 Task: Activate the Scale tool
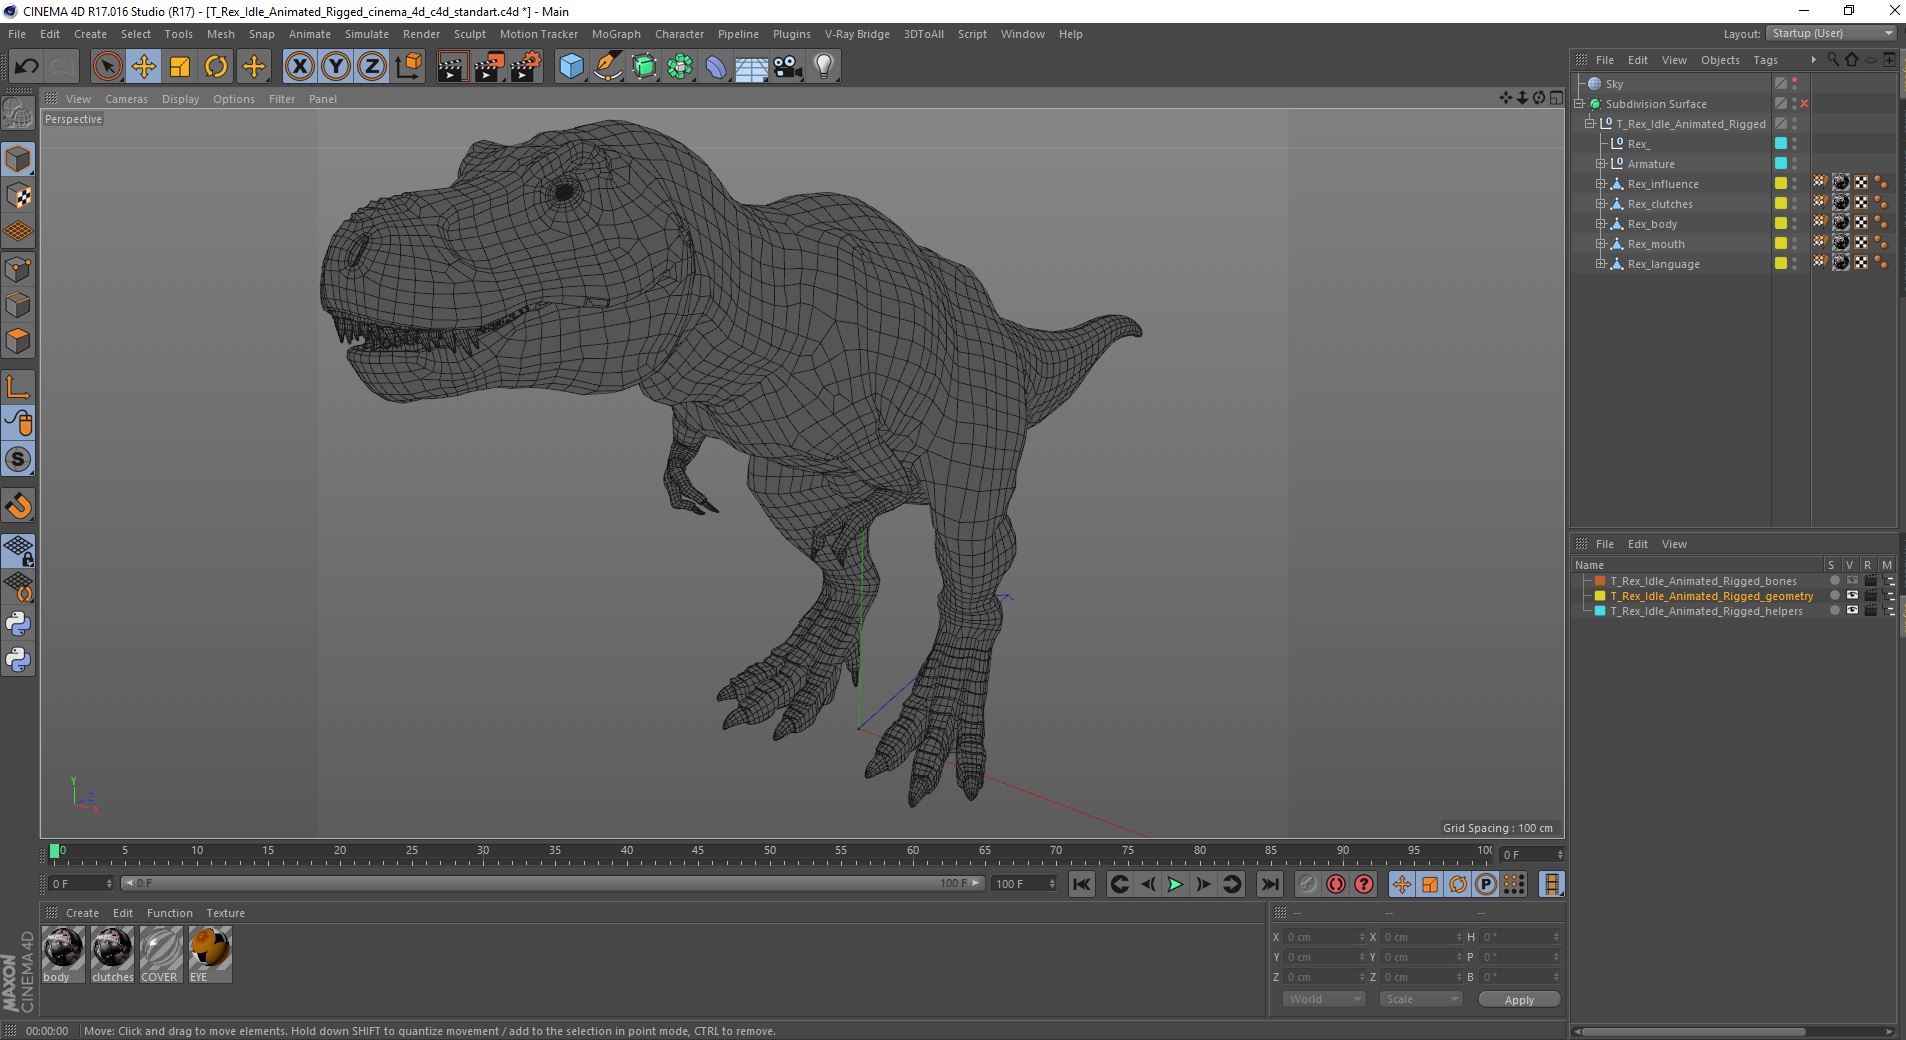click(180, 67)
